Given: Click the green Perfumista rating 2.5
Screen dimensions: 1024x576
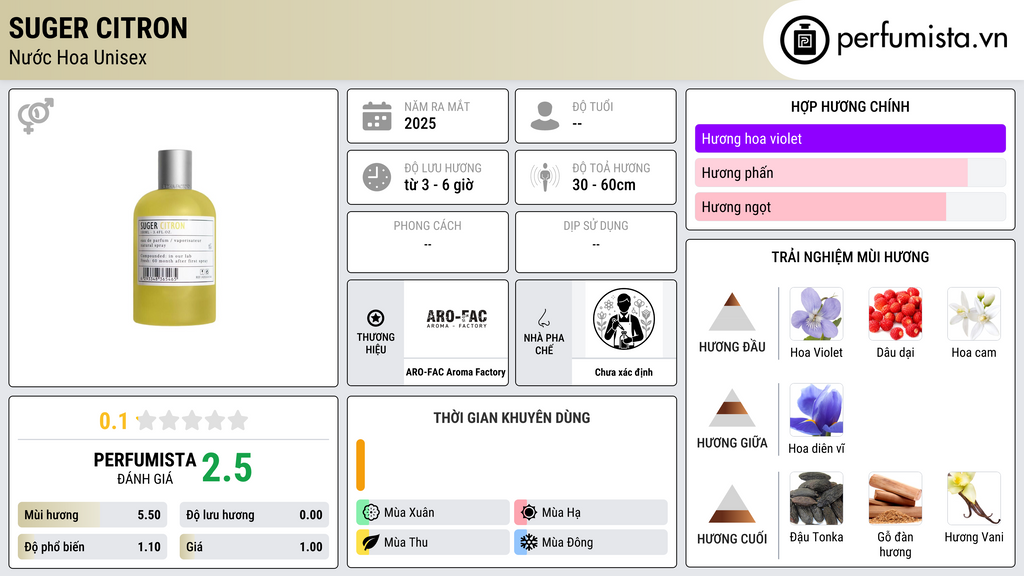Looking at the screenshot, I should point(227,468).
